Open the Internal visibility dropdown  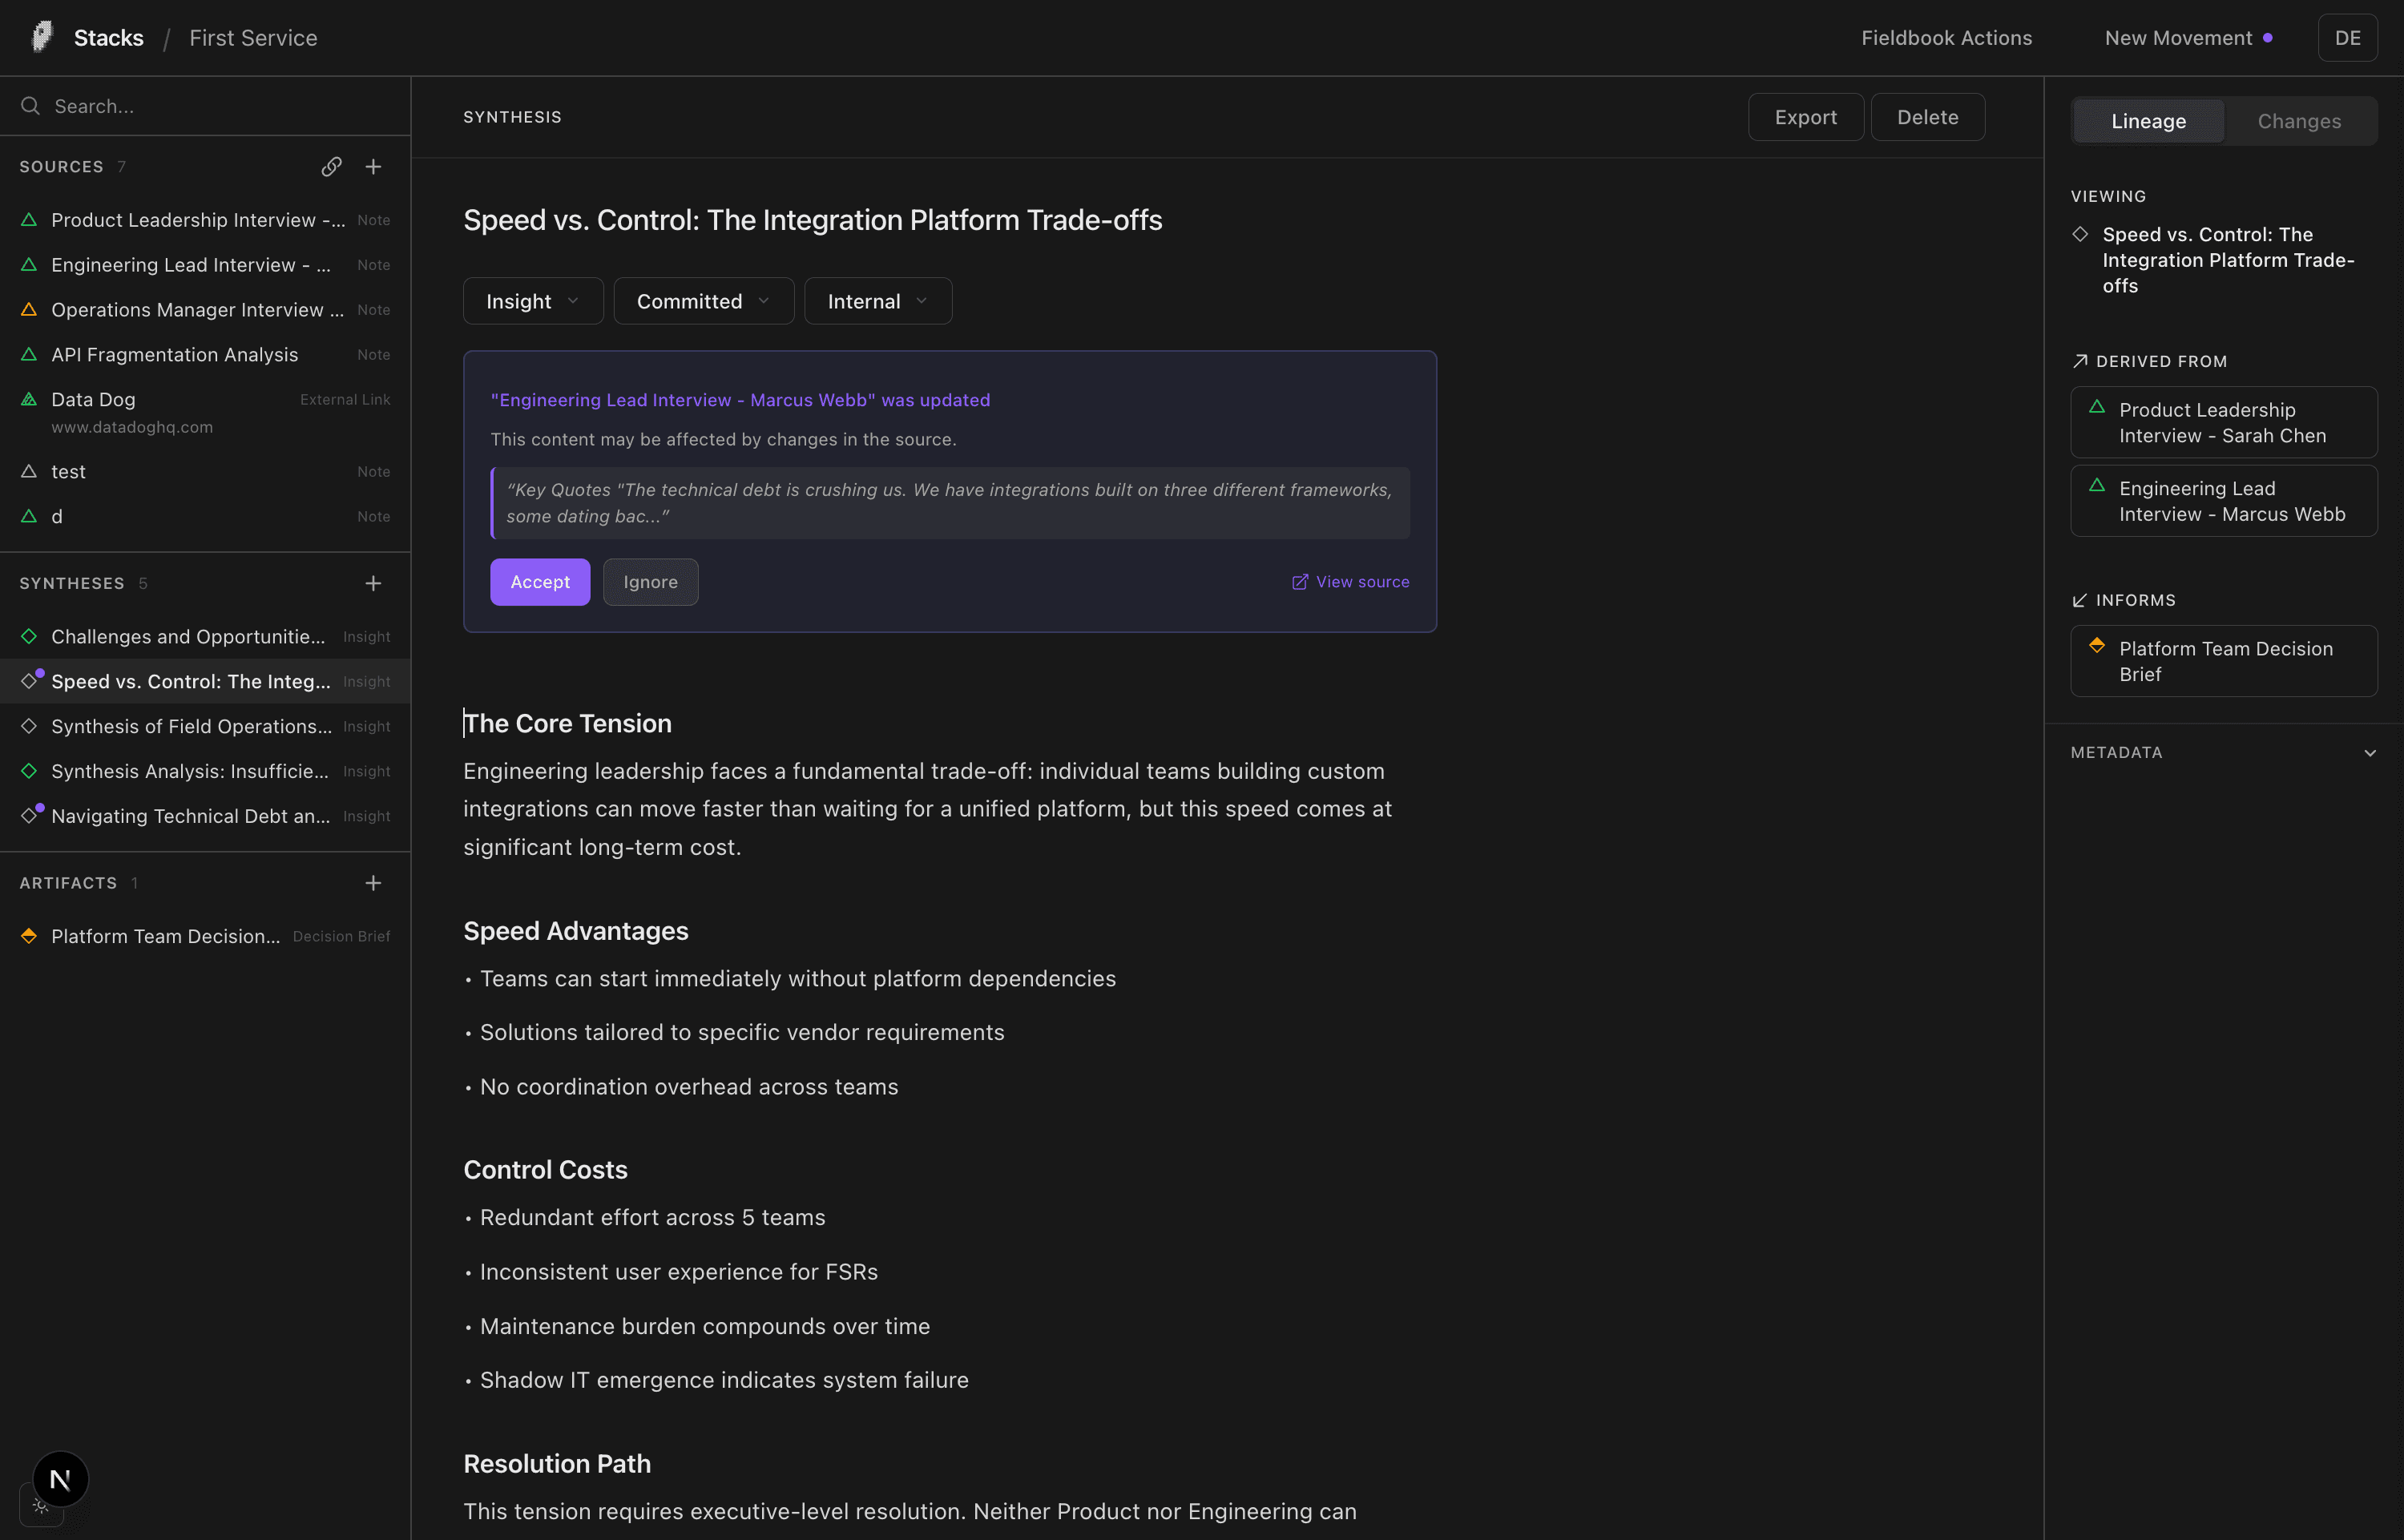pos(877,301)
